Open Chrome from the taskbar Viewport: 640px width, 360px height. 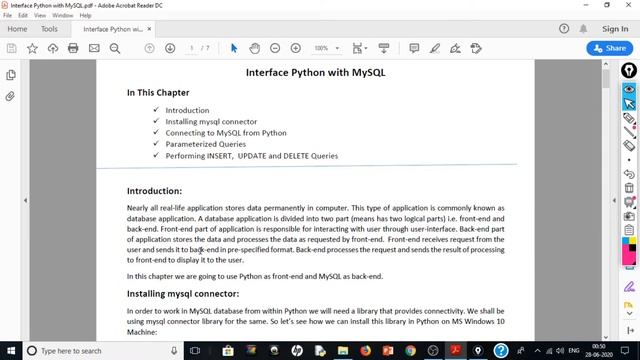410,351
